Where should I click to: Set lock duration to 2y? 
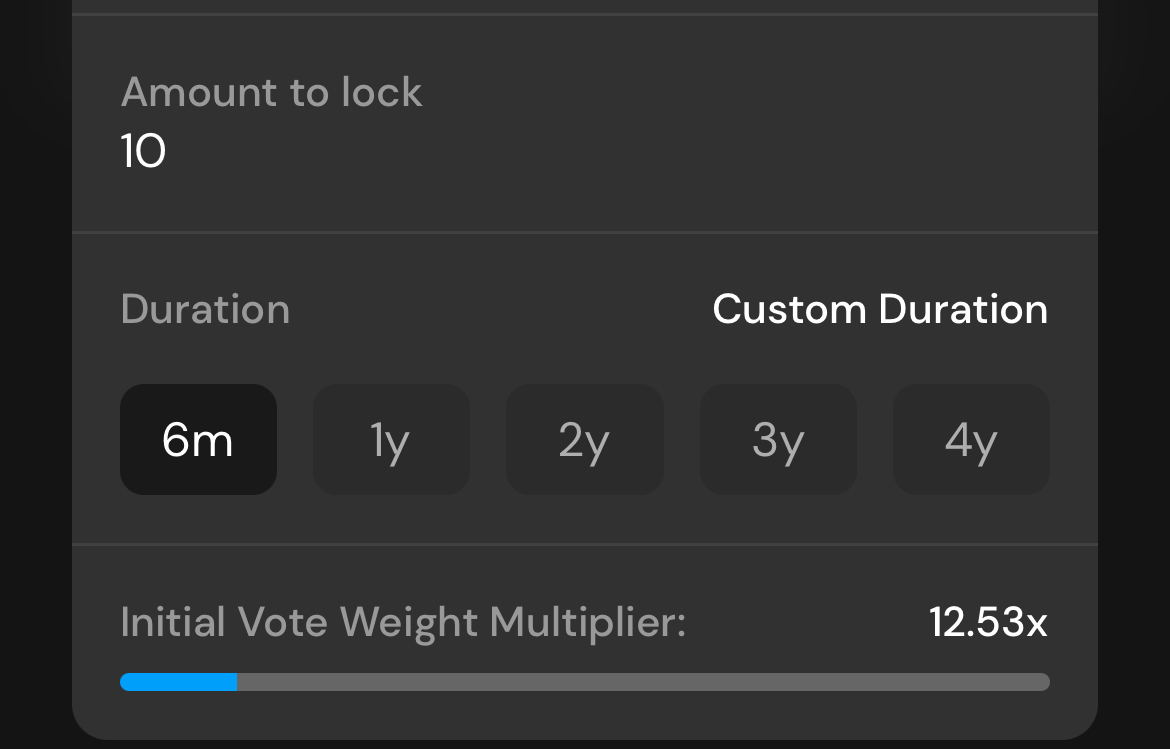pyautogui.click(x=584, y=440)
